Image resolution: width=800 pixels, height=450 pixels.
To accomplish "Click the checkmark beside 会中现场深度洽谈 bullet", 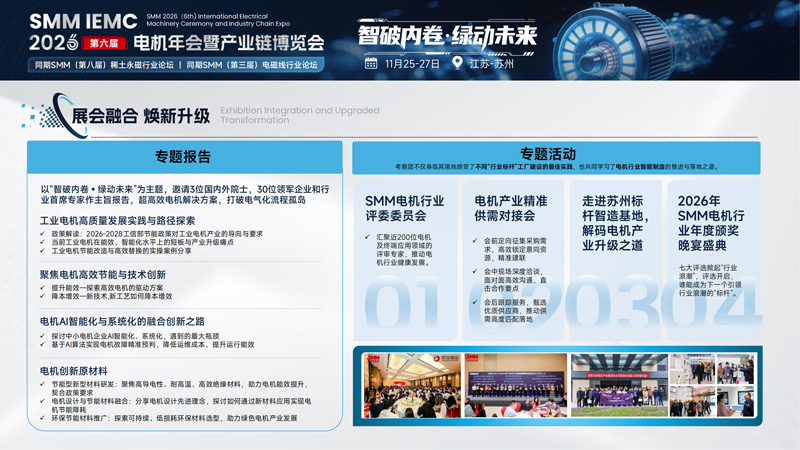I will 476,271.
